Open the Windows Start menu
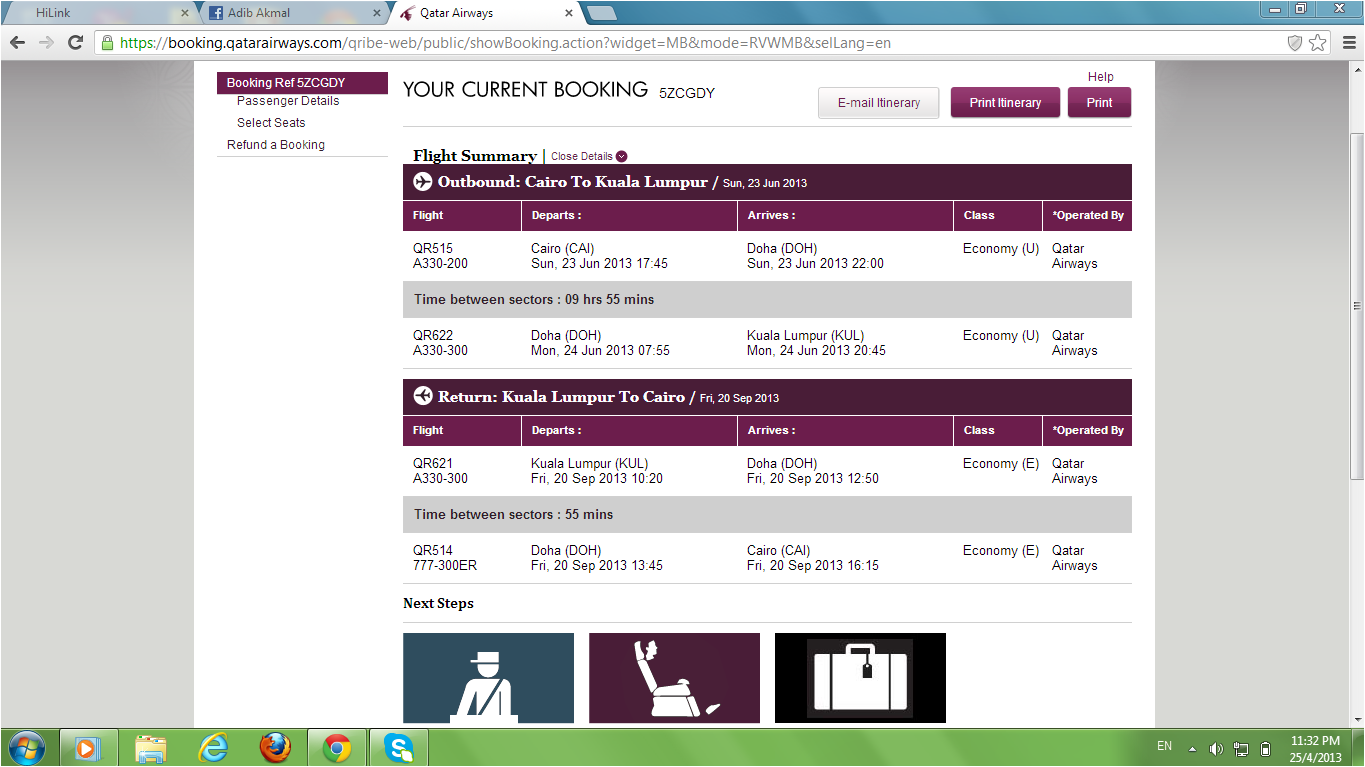The image size is (1365, 767). [x=26, y=748]
